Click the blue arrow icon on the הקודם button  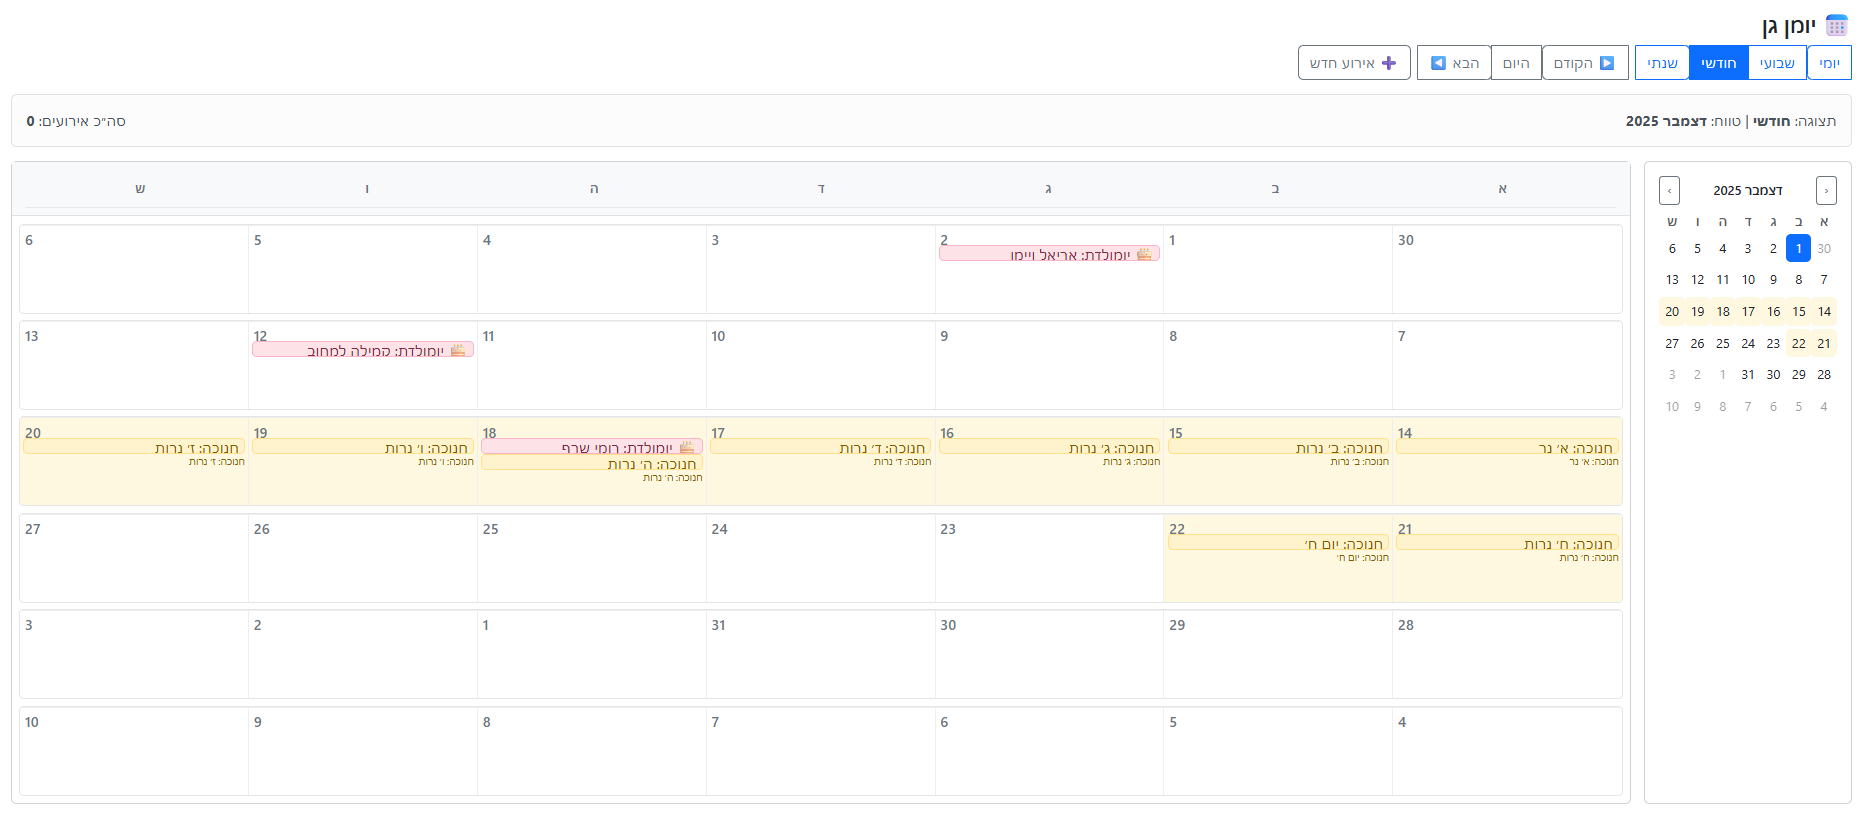(1607, 63)
